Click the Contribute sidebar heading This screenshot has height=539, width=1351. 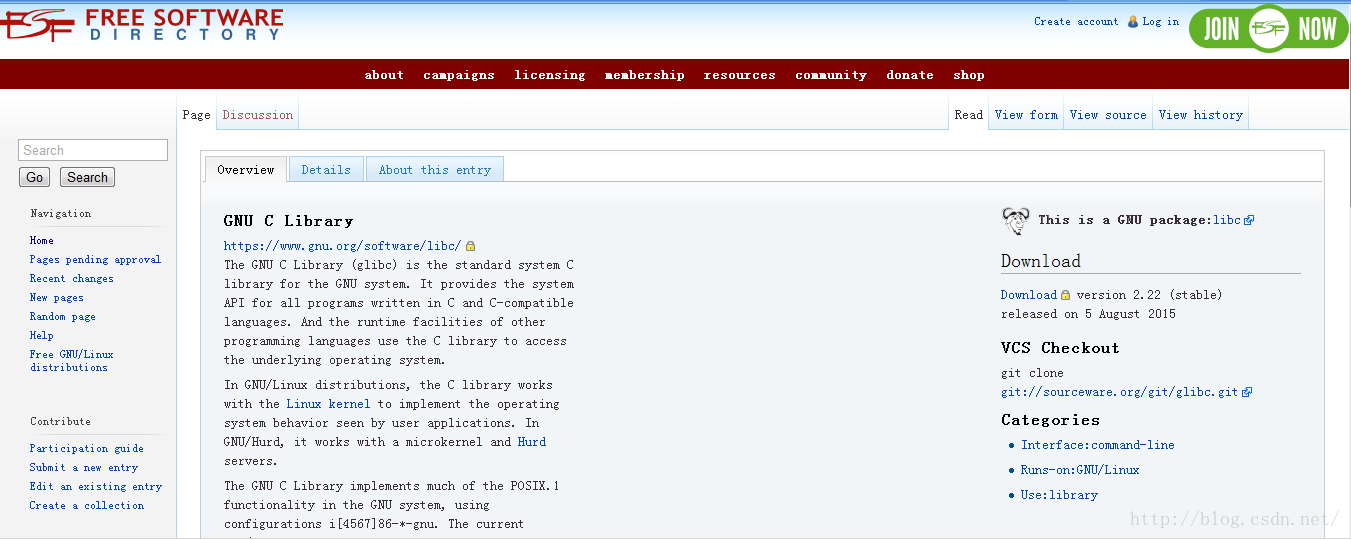[60, 421]
